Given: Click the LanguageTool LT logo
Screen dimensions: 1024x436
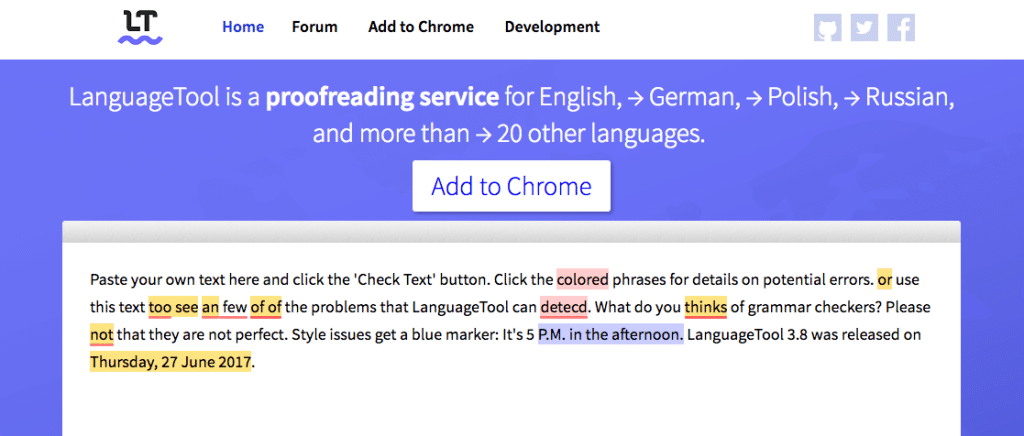Looking at the screenshot, I should [x=140, y=27].
